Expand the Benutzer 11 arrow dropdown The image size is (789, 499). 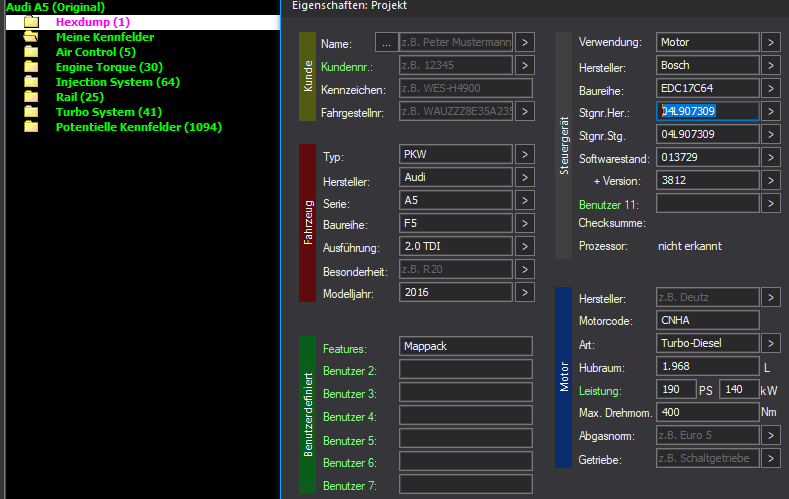tap(771, 203)
